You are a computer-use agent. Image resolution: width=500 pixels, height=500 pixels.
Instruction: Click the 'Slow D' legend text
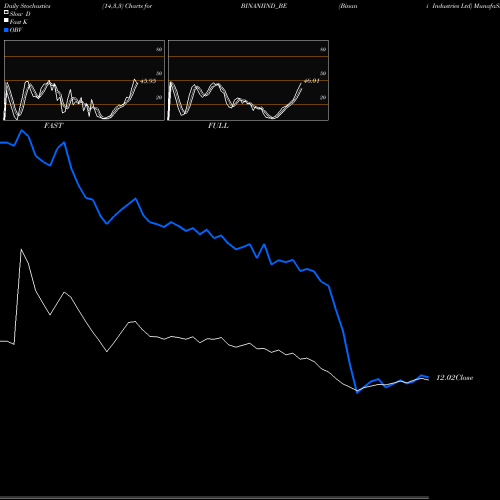click(x=20, y=14)
